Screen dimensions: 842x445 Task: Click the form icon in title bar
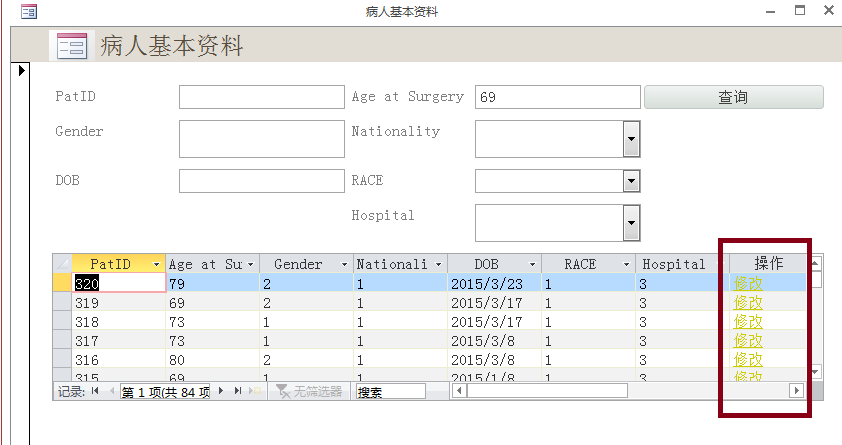[29, 12]
